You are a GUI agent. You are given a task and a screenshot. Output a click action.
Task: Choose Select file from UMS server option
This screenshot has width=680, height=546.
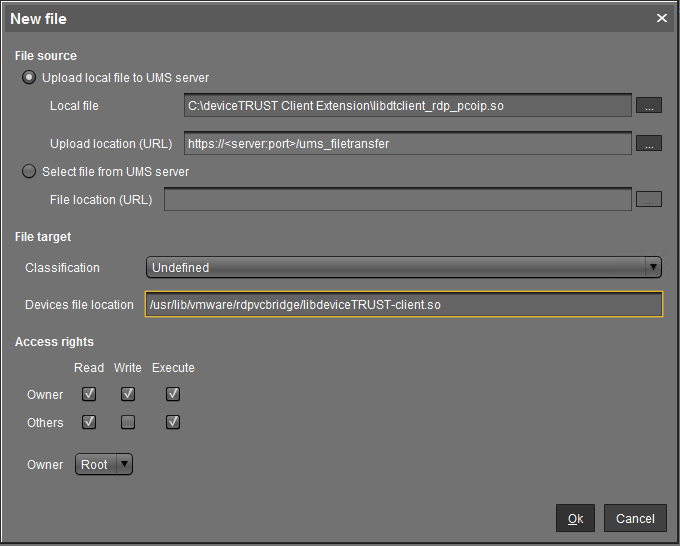point(29,171)
